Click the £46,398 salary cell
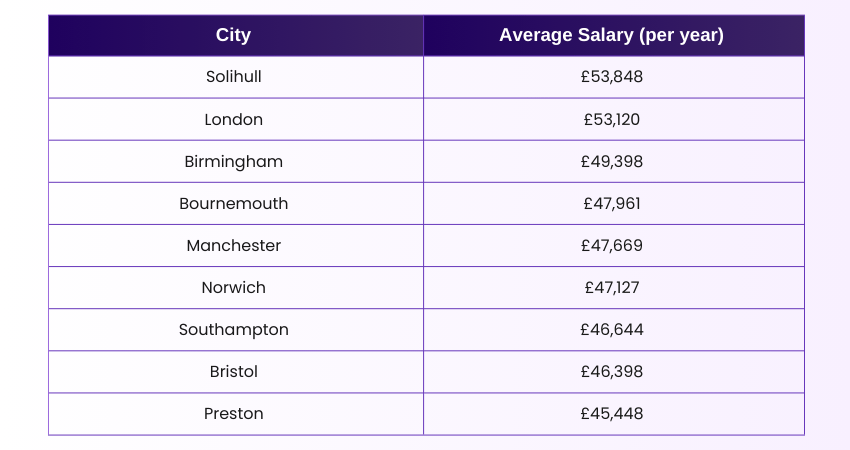 click(x=612, y=371)
